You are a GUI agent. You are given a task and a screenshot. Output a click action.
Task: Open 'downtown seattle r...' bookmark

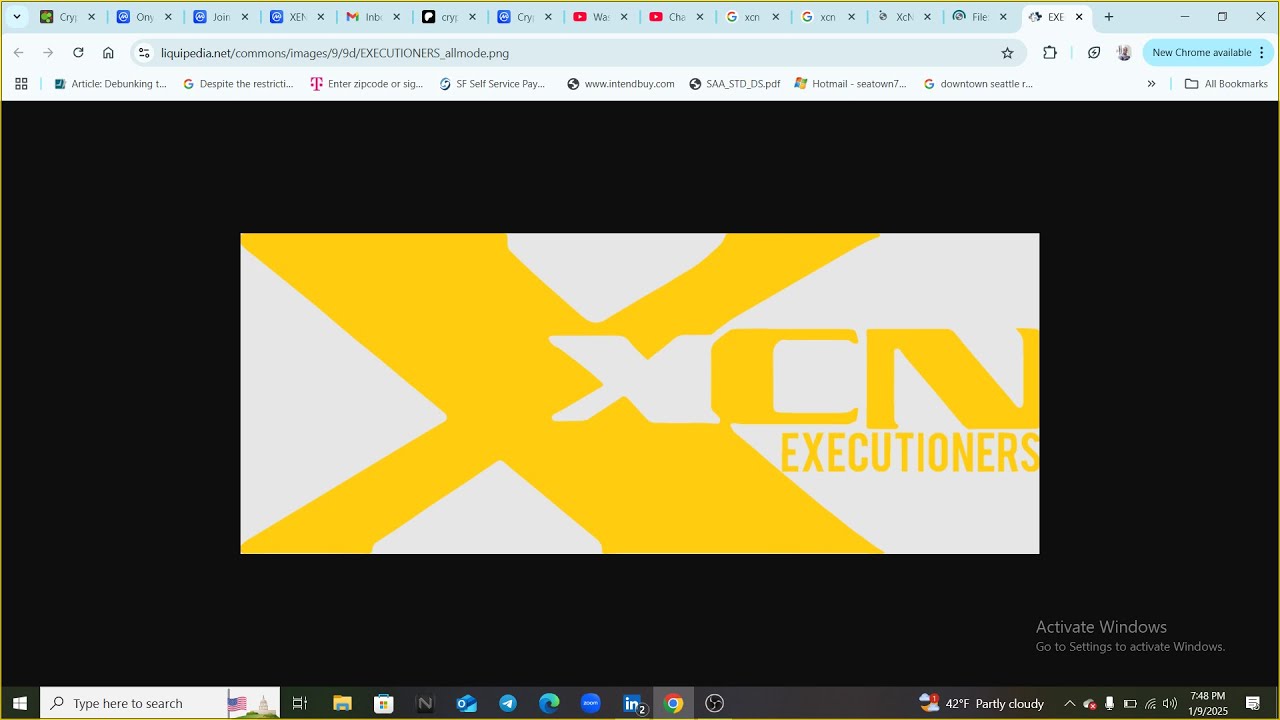(x=978, y=84)
